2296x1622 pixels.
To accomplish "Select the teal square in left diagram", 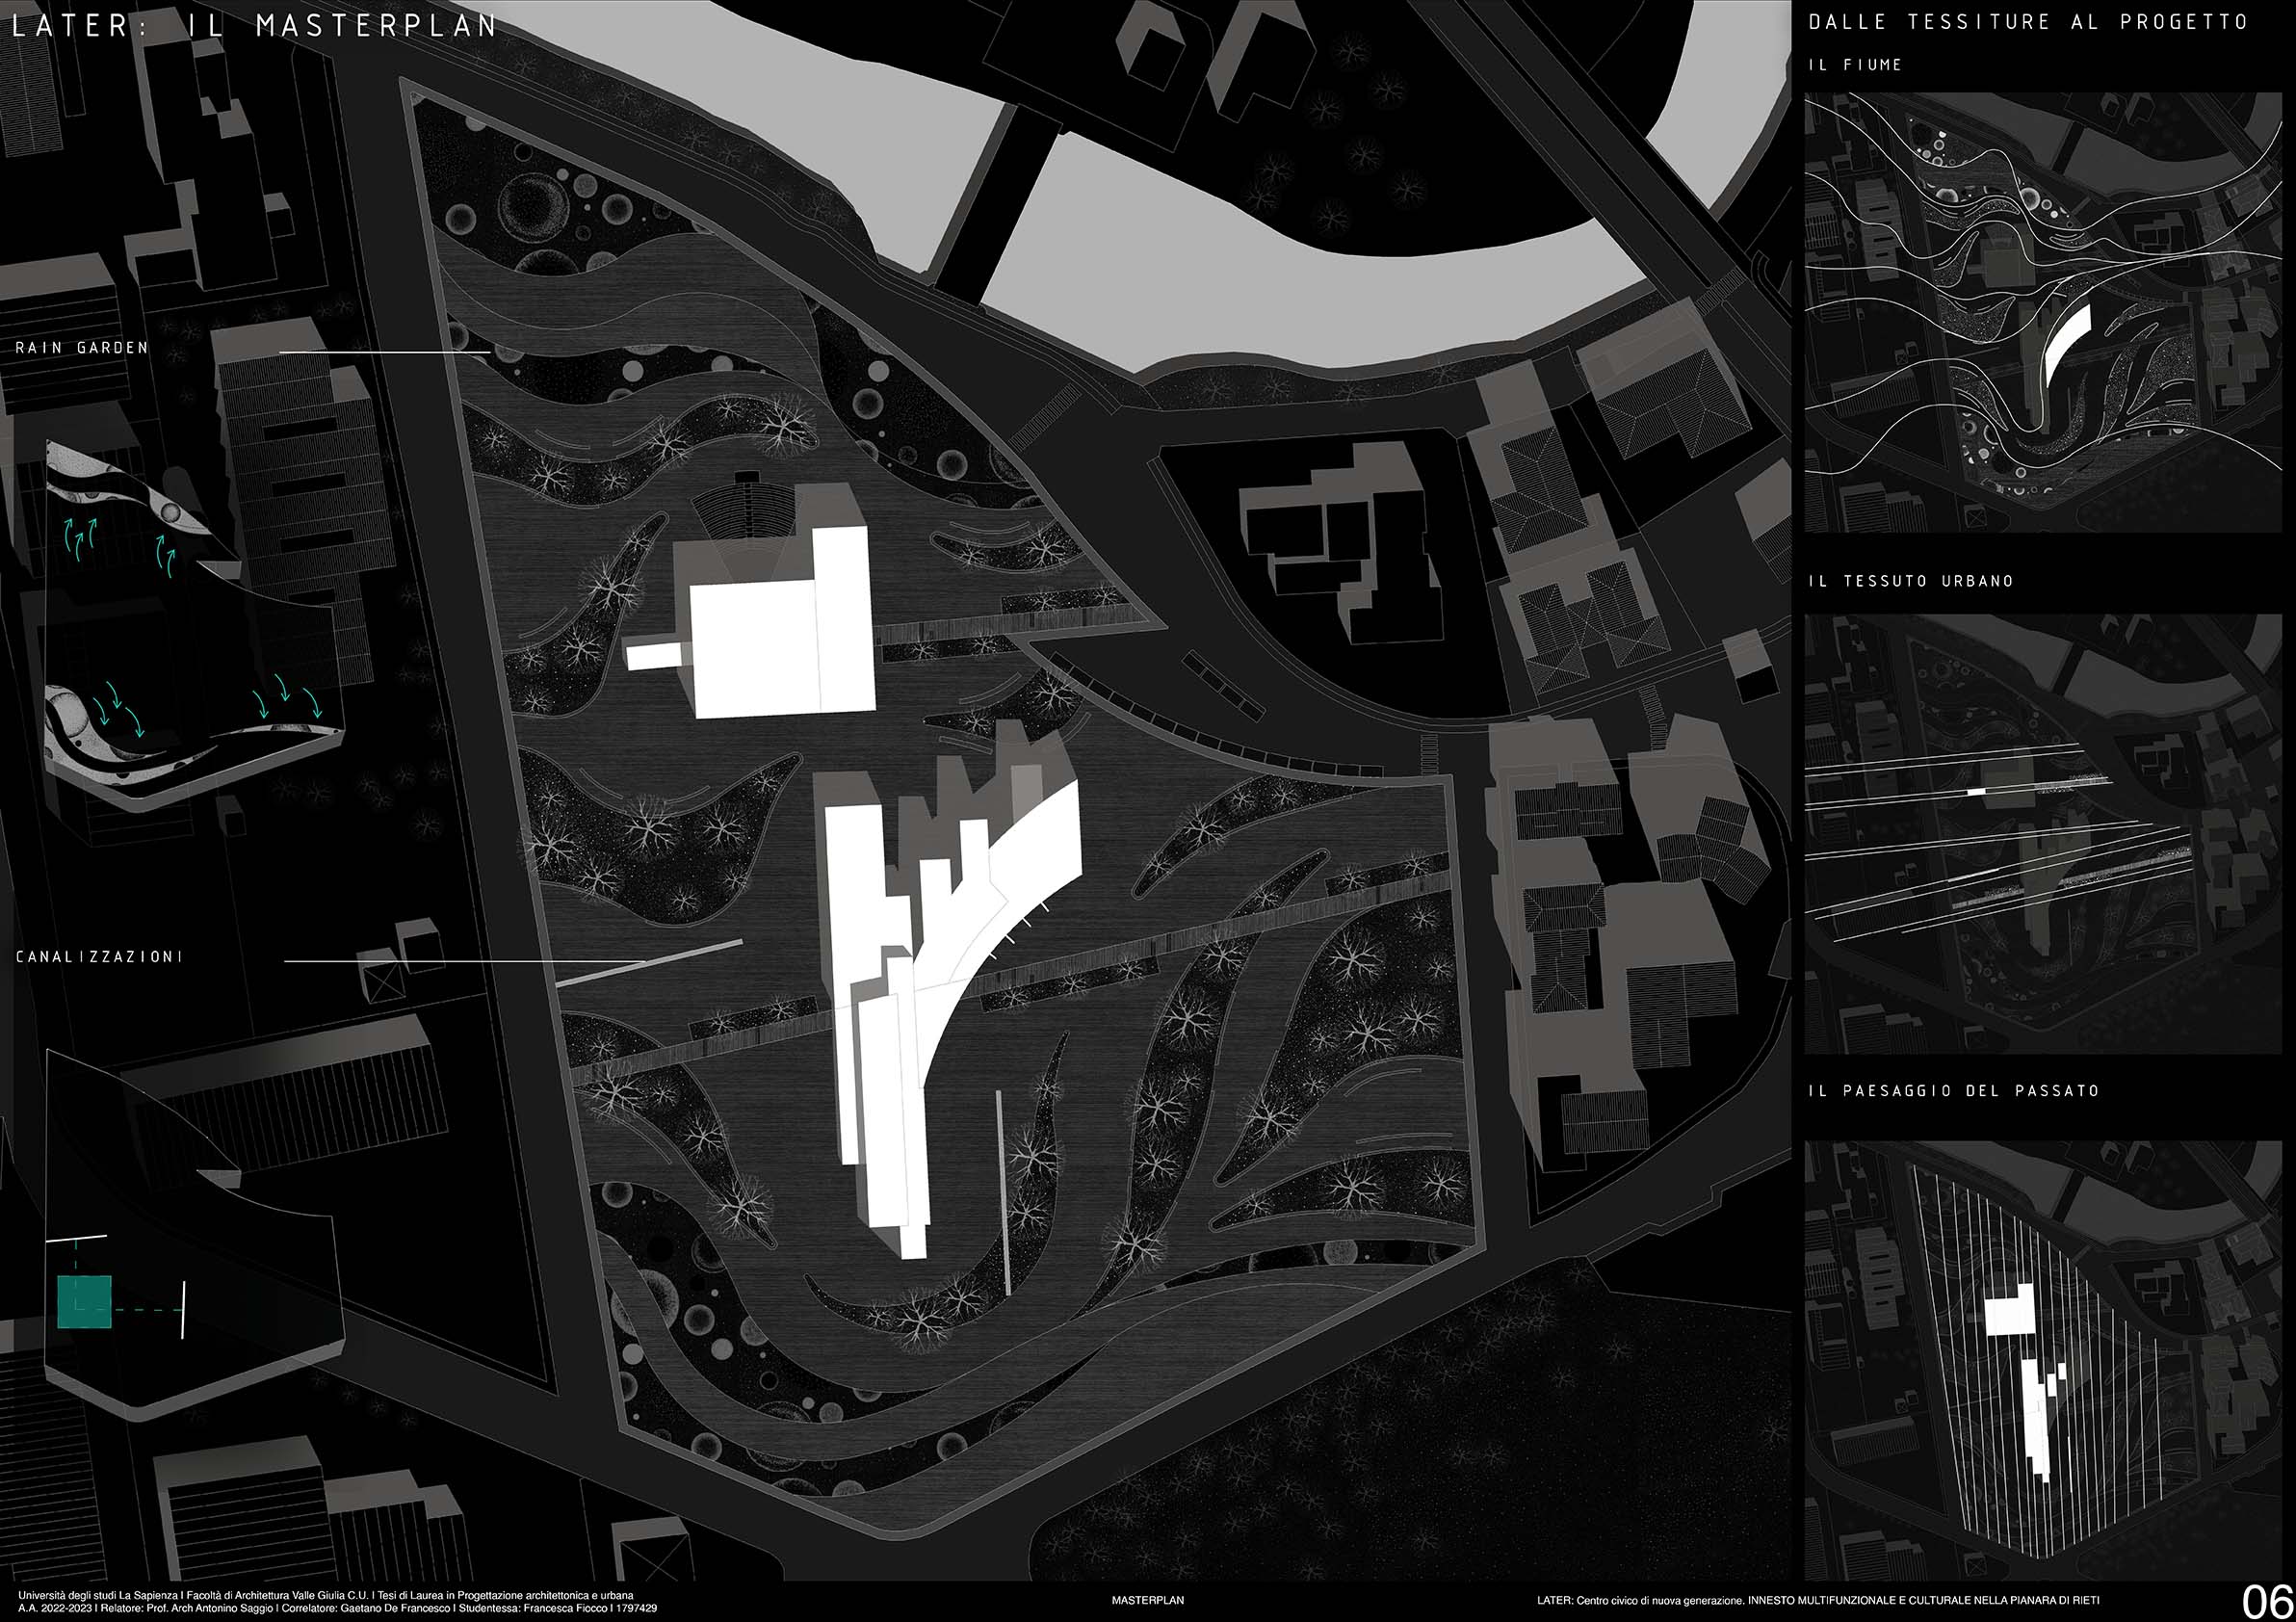I will pos(84,1302).
